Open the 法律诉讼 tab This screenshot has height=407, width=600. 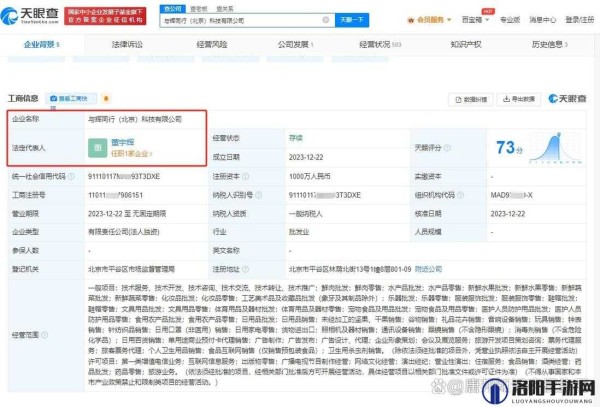[127, 45]
